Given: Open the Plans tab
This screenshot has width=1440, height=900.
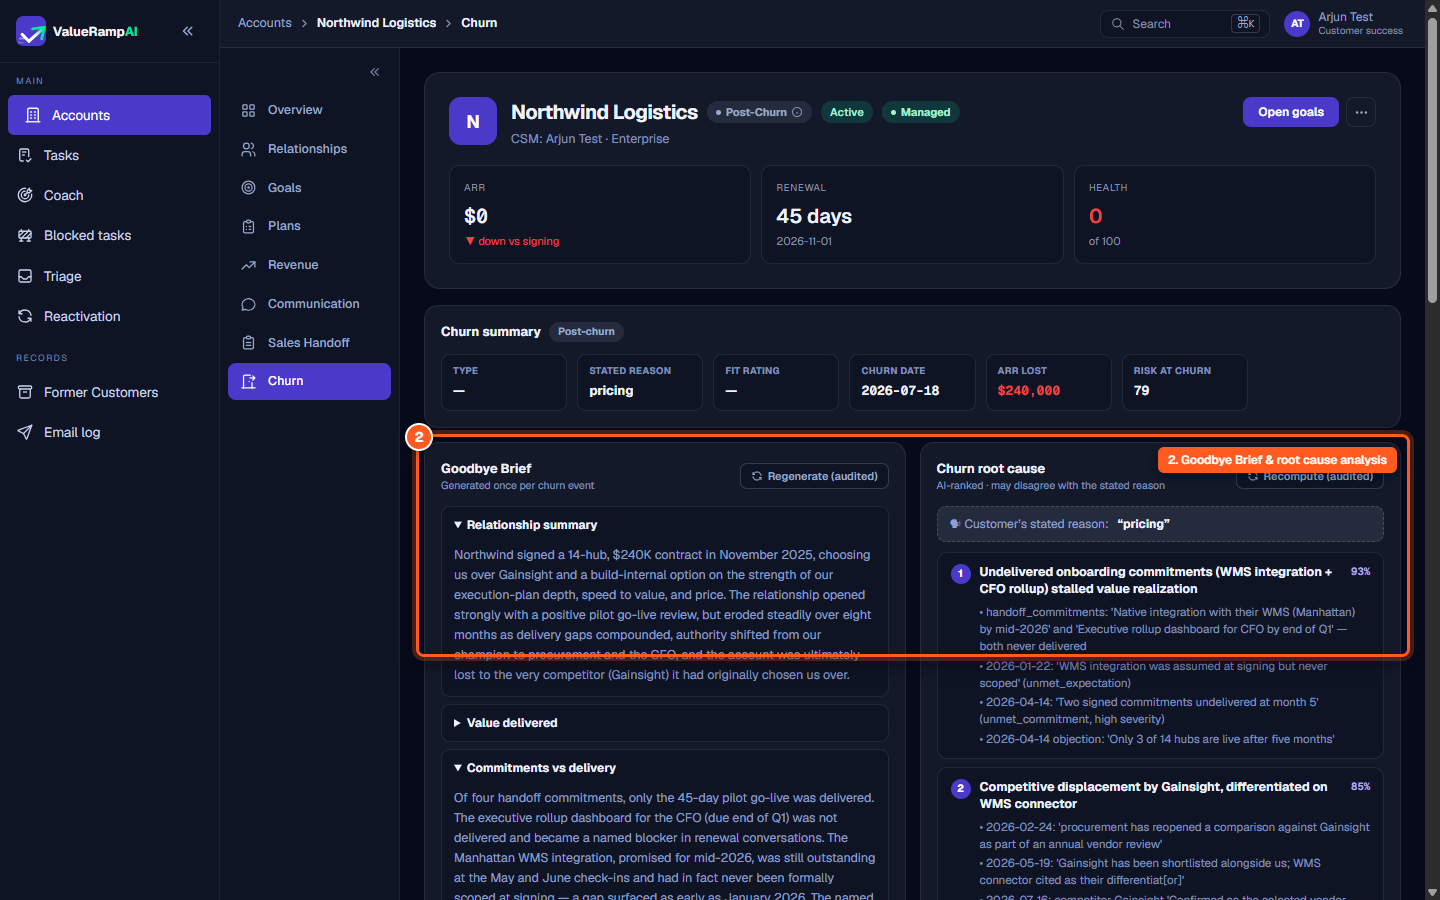Looking at the screenshot, I should (x=309, y=226).
